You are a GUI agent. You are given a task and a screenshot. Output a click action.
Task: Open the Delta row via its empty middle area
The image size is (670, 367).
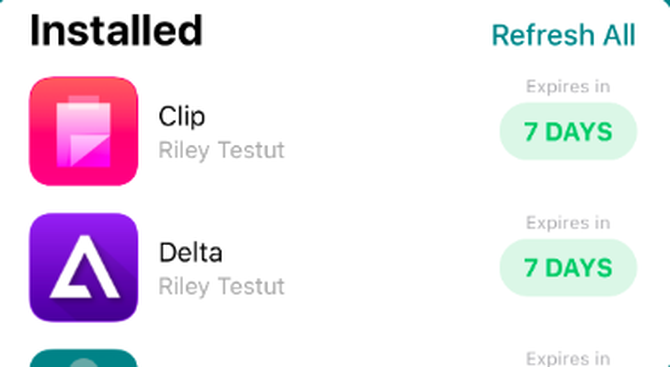pyautogui.click(x=385, y=267)
